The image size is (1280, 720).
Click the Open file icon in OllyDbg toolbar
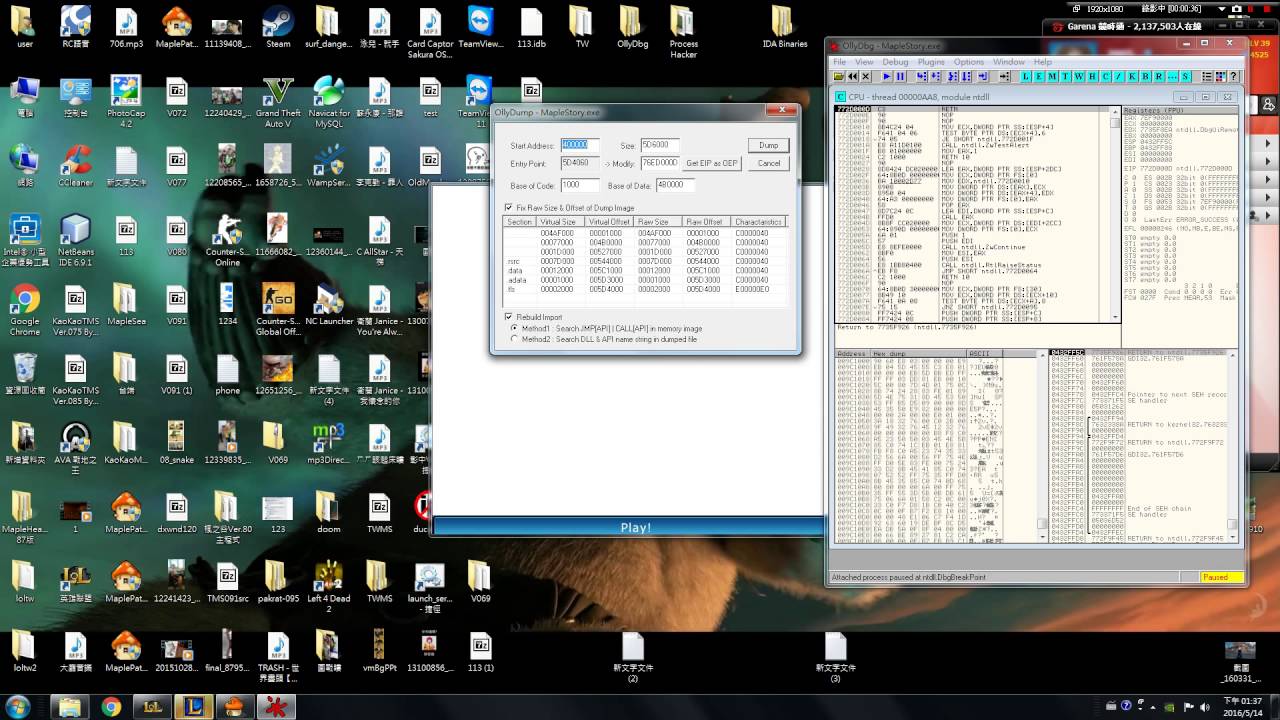click(x=839, y=76)
